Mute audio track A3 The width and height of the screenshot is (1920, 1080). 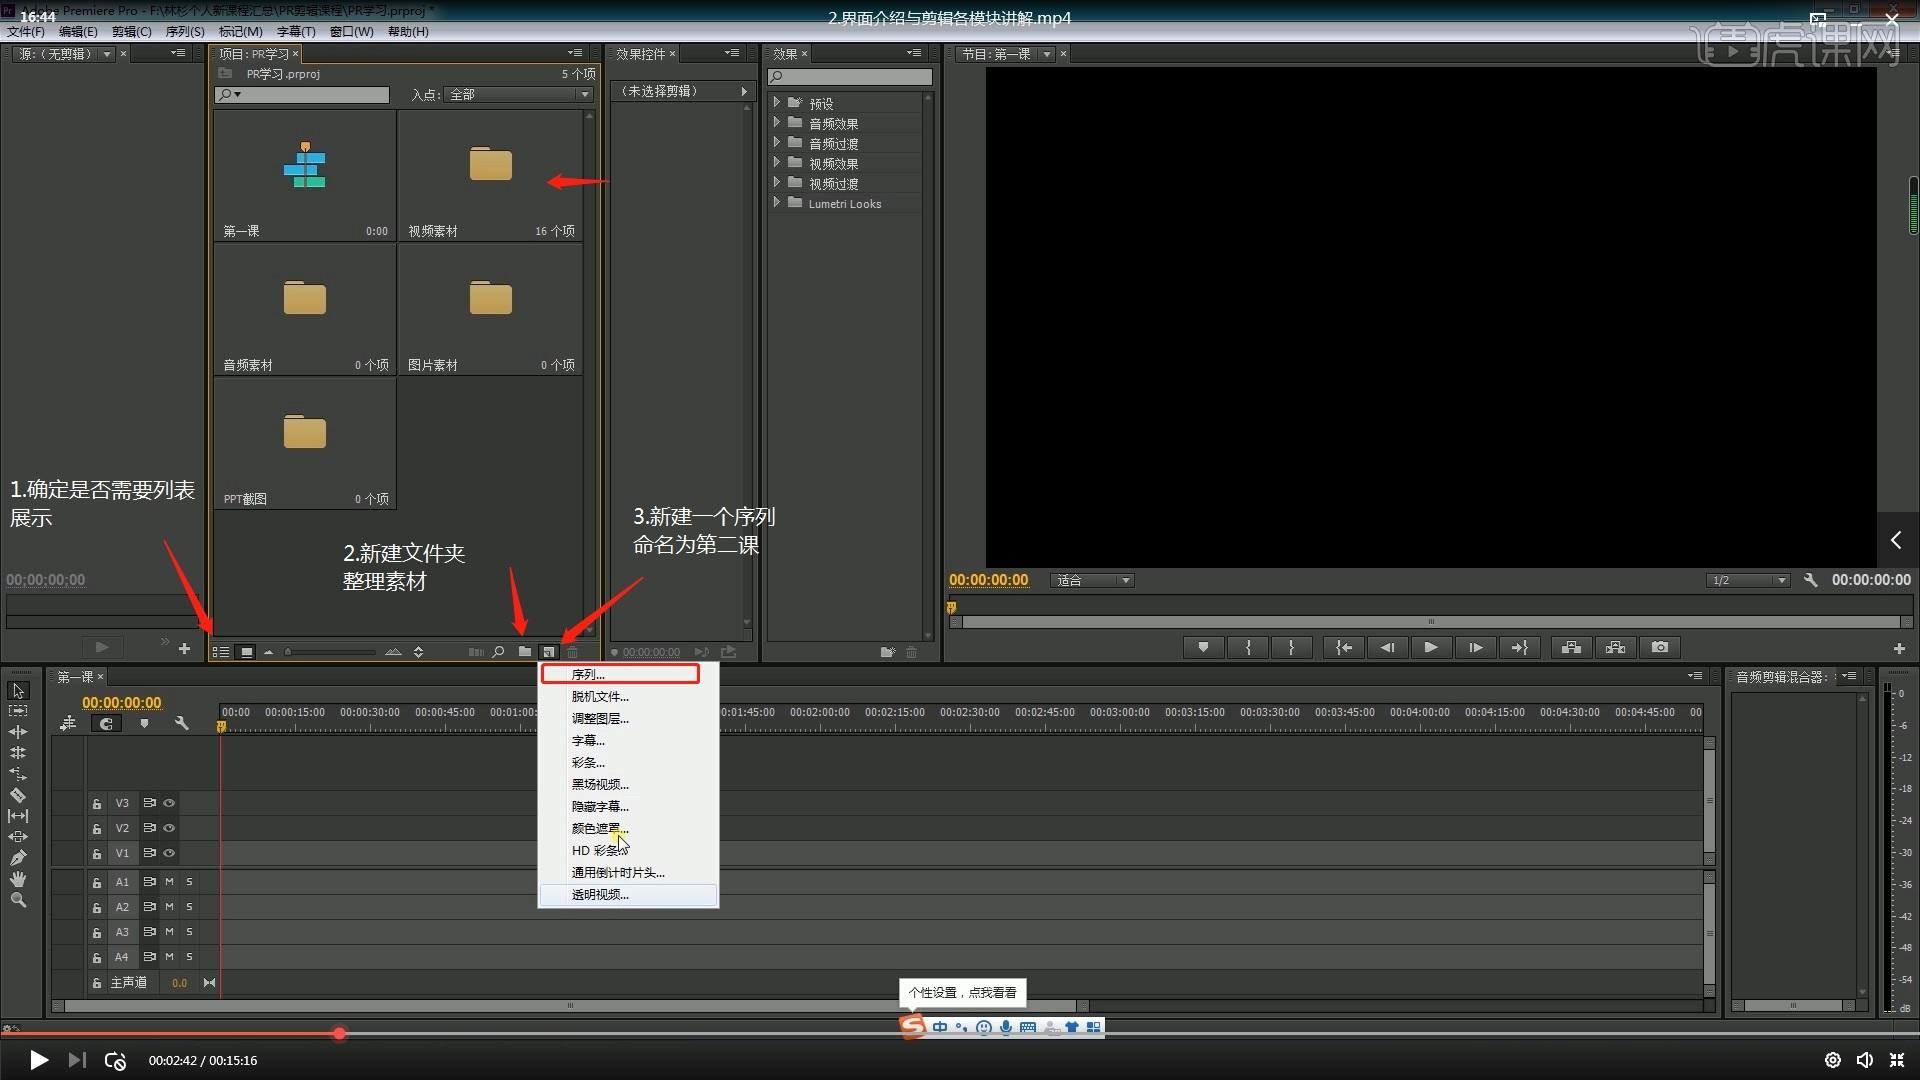169,932
